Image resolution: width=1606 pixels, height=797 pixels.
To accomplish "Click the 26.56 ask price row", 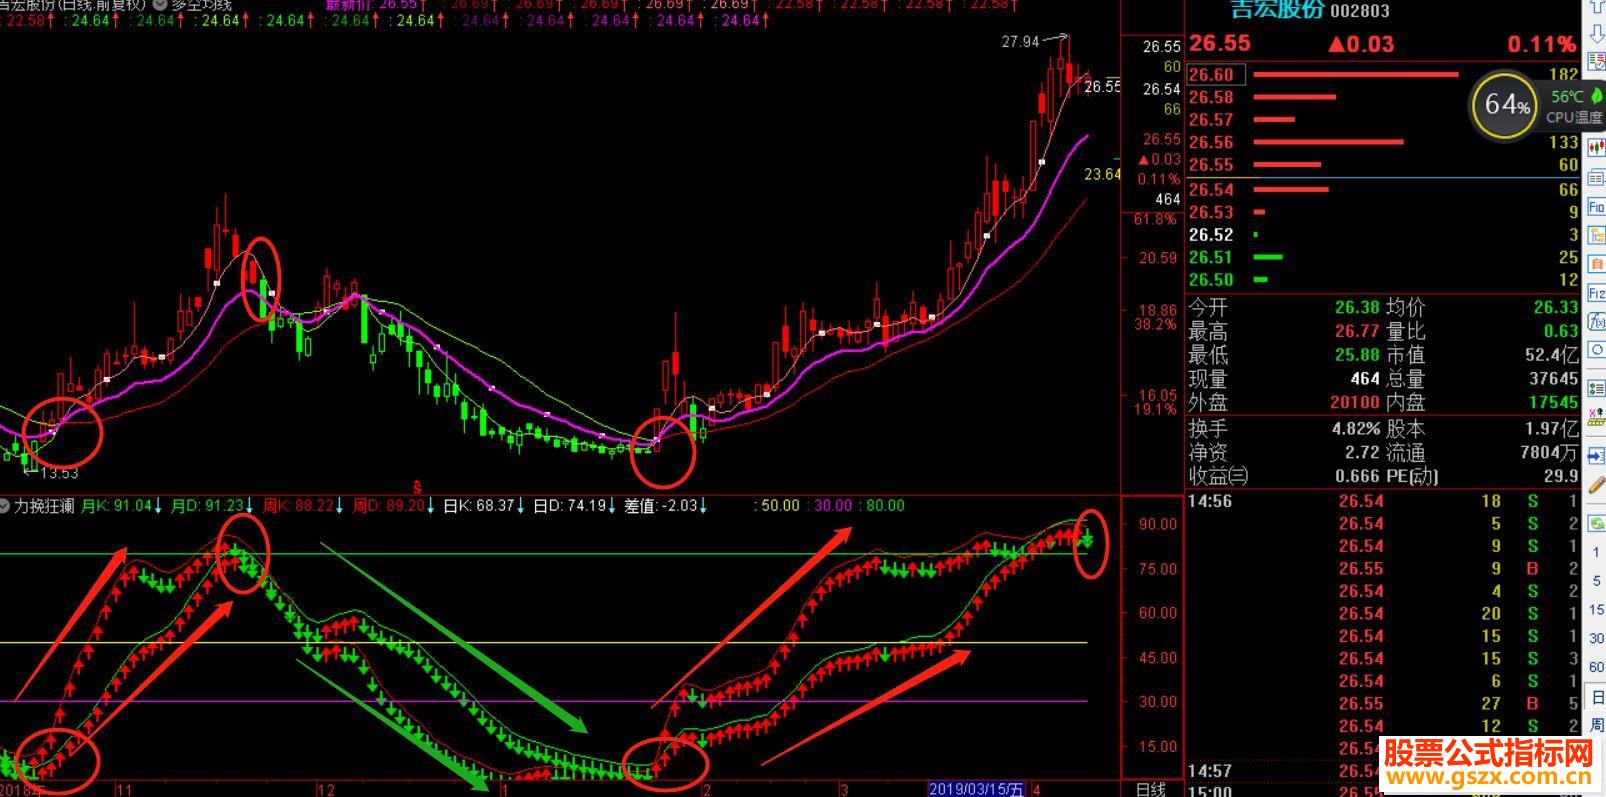I will 1383,142.
